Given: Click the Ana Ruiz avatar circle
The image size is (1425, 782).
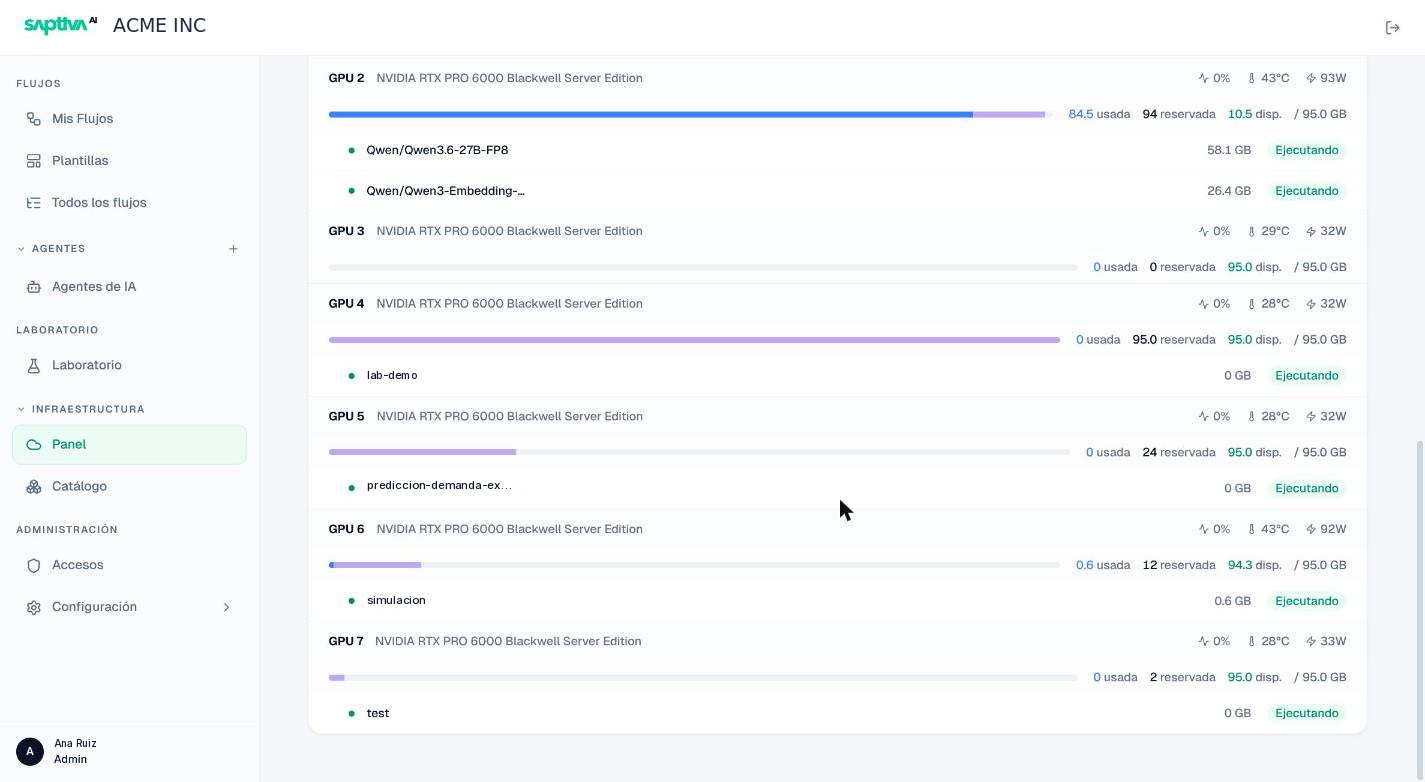Looking at the screenshot, I should point(30,752).
